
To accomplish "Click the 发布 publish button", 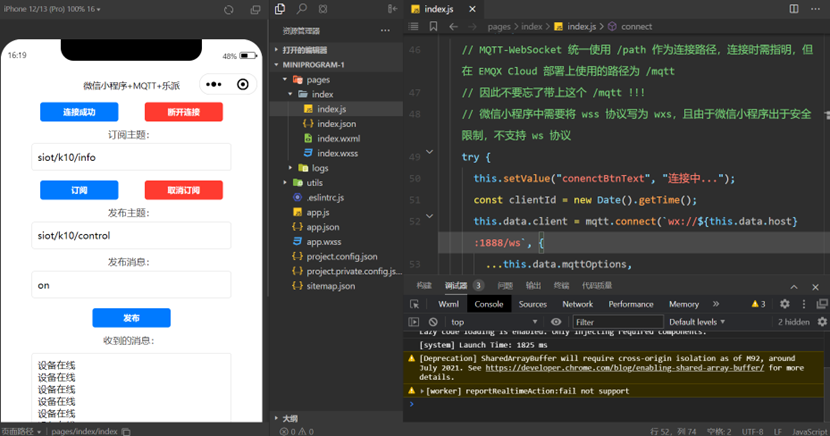I will [131, 318].
